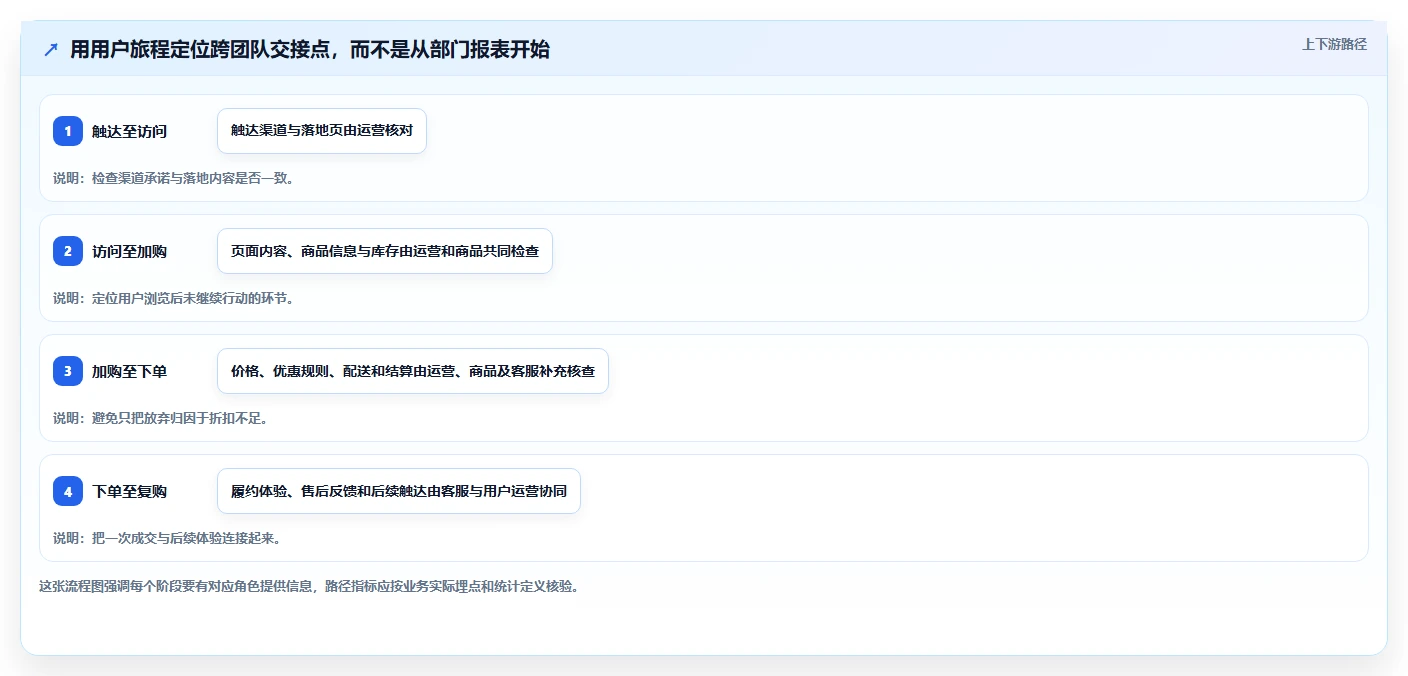Screen dimensions: 1408x676
Task: Click the 上下游路径 label
Action: coord(1334,44)
